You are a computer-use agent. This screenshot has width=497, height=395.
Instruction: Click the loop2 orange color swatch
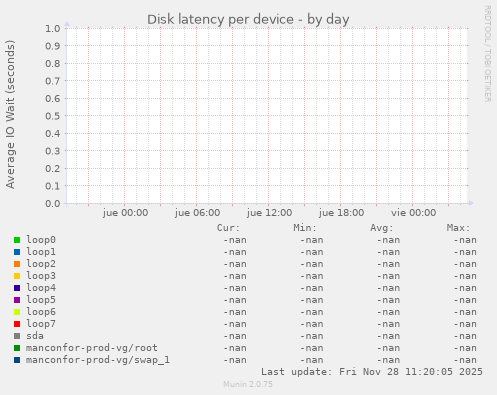[x=17, y=264]
